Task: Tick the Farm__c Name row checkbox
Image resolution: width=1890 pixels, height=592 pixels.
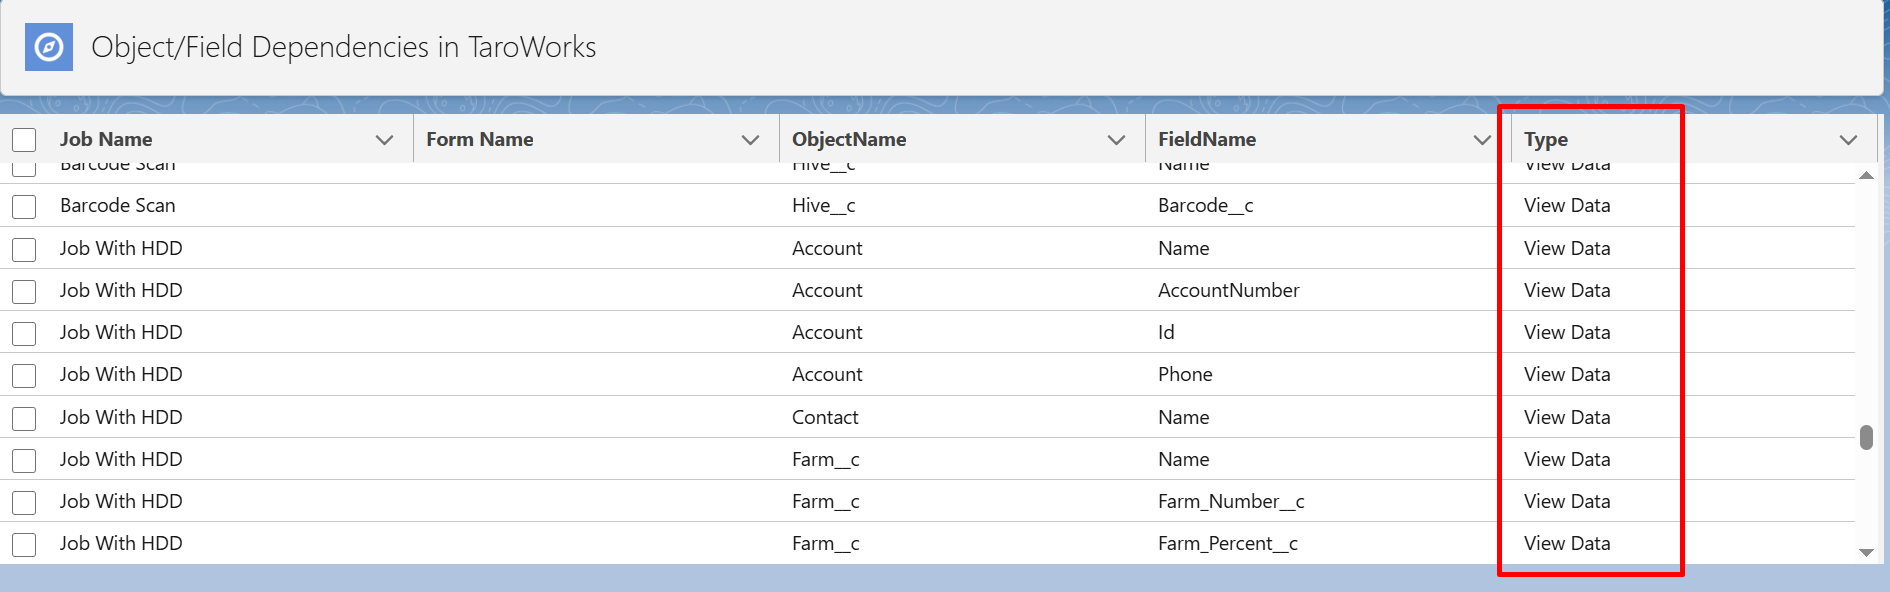Action: point(24,460)
